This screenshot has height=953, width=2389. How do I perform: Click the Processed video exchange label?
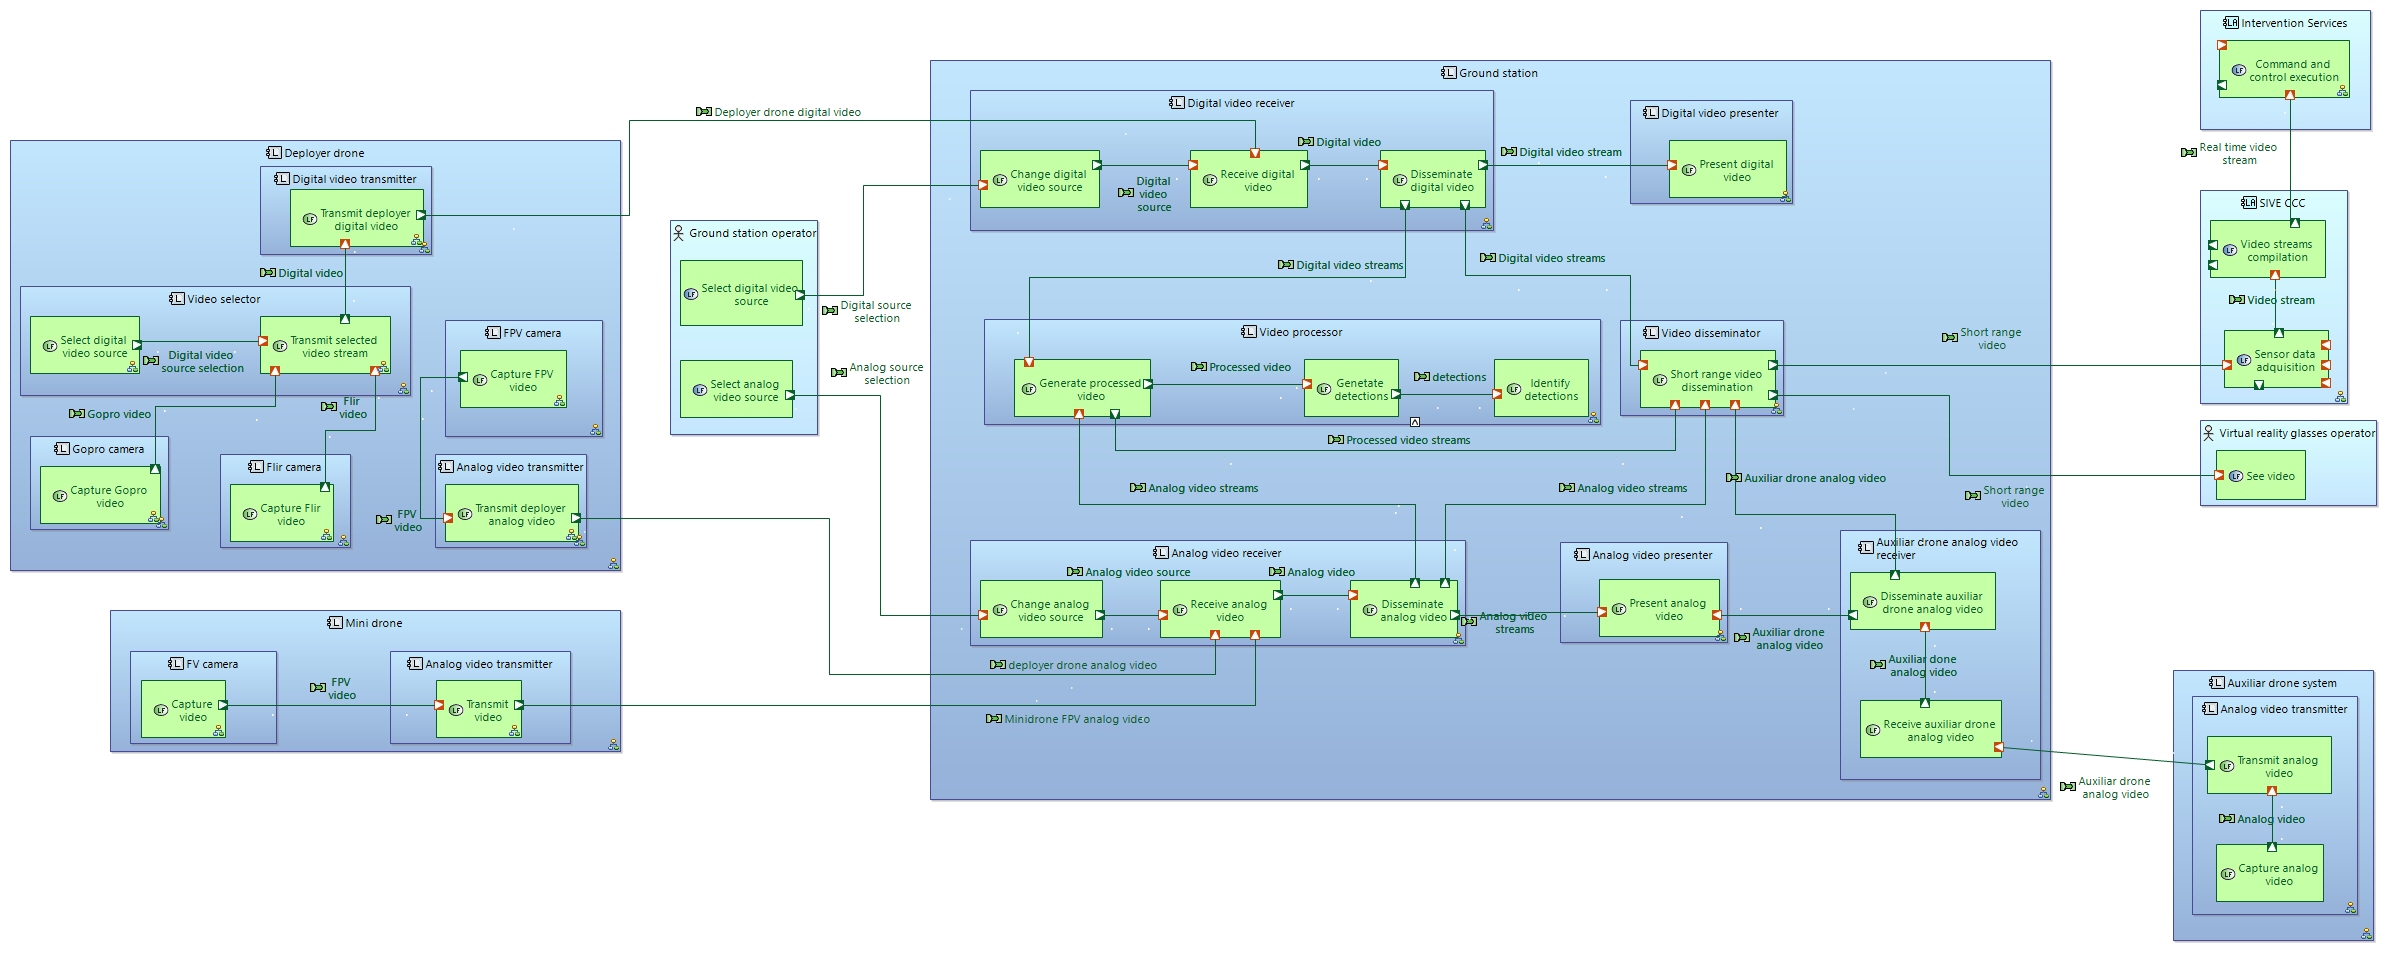pyautogui.click(x=1249, y=367)
